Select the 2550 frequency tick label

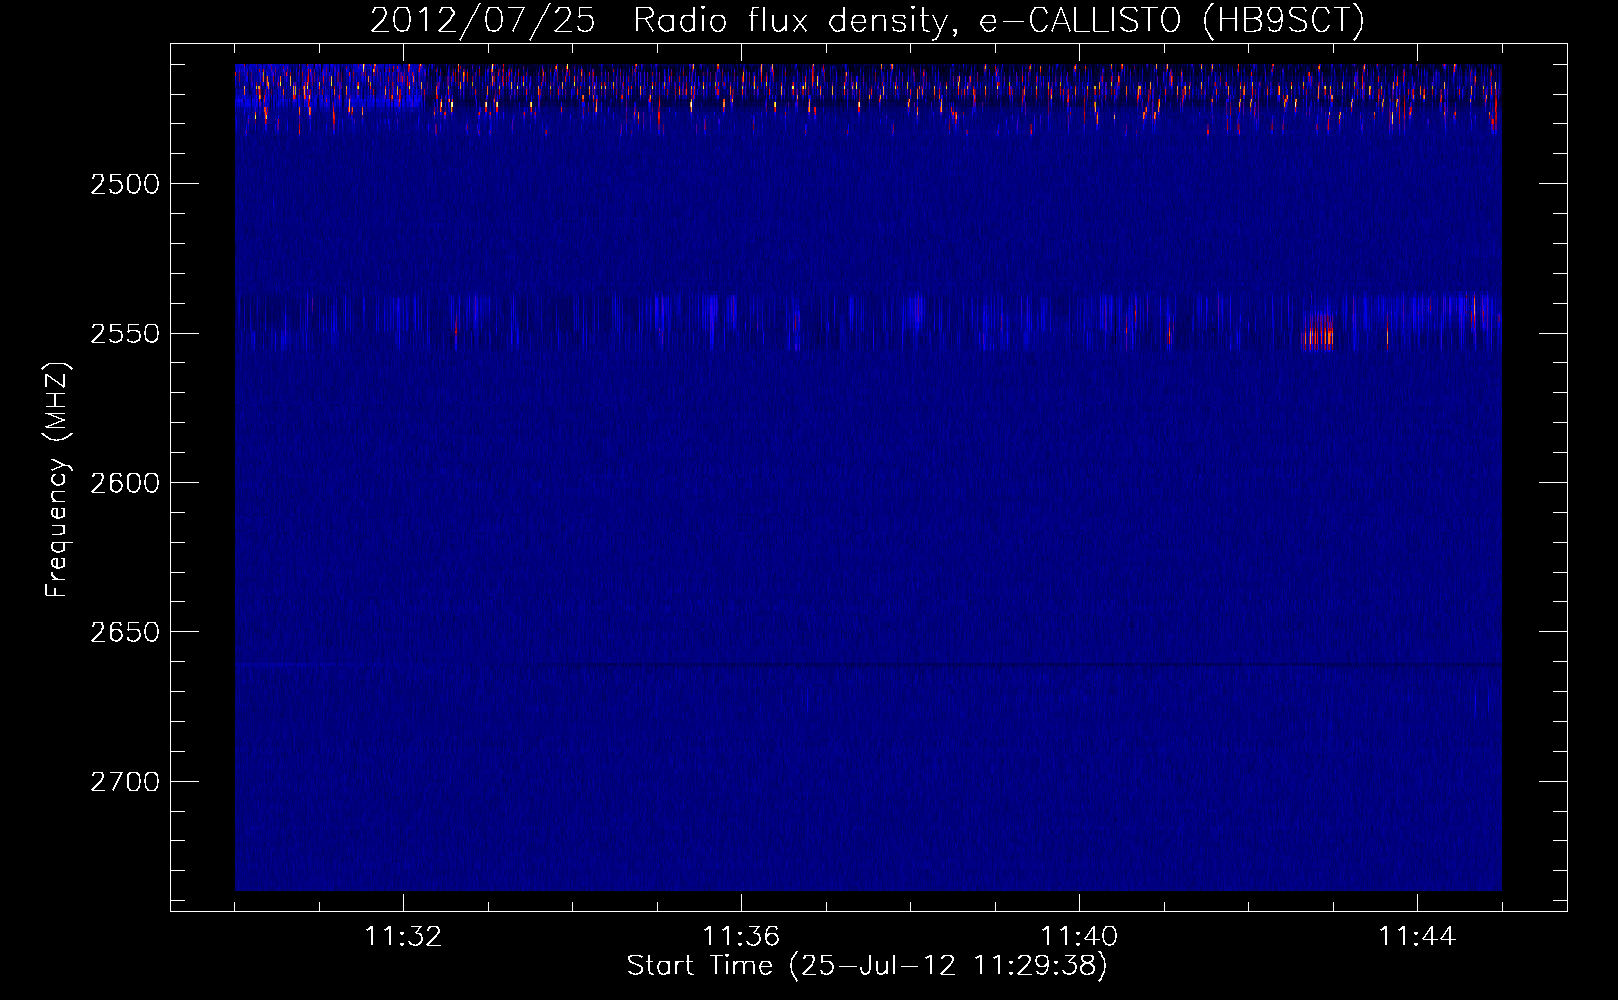(x=124, y=333)
